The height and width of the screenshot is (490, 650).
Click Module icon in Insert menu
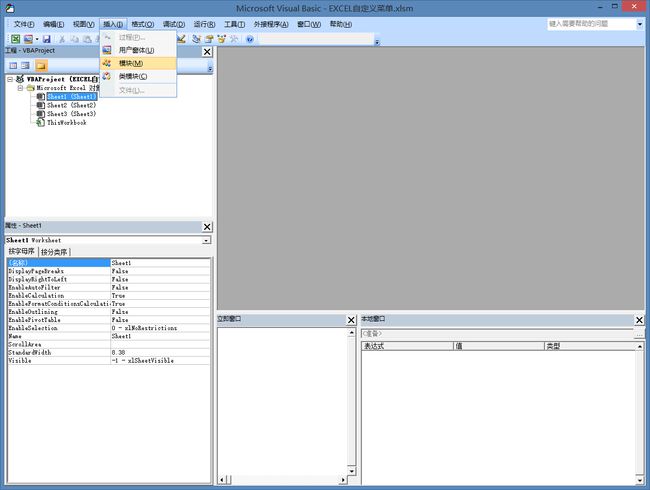pos(107,63)
